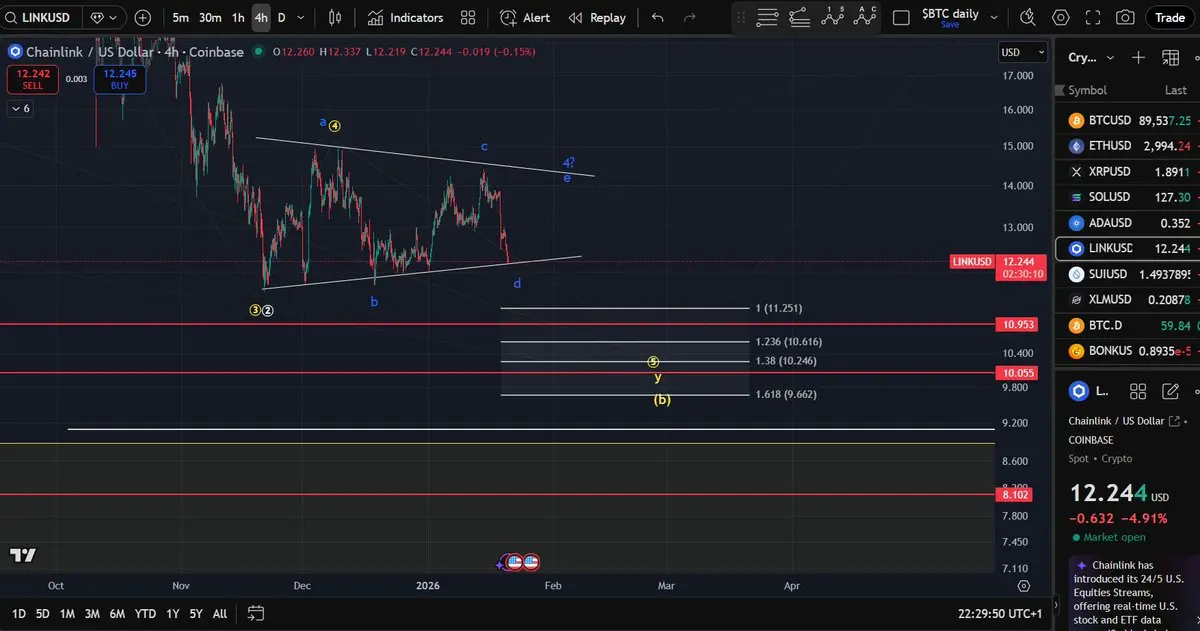Sort watchlist by Symbol column header
The height and width of the screenshot is (631, 1200).
(1087, 90)
